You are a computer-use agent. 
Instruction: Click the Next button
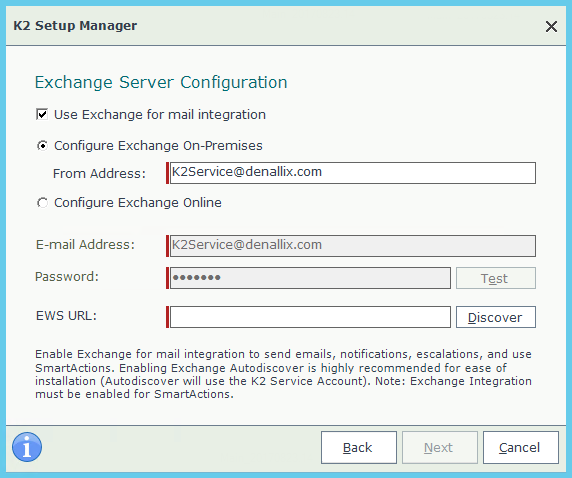click(x=440, y=448)
